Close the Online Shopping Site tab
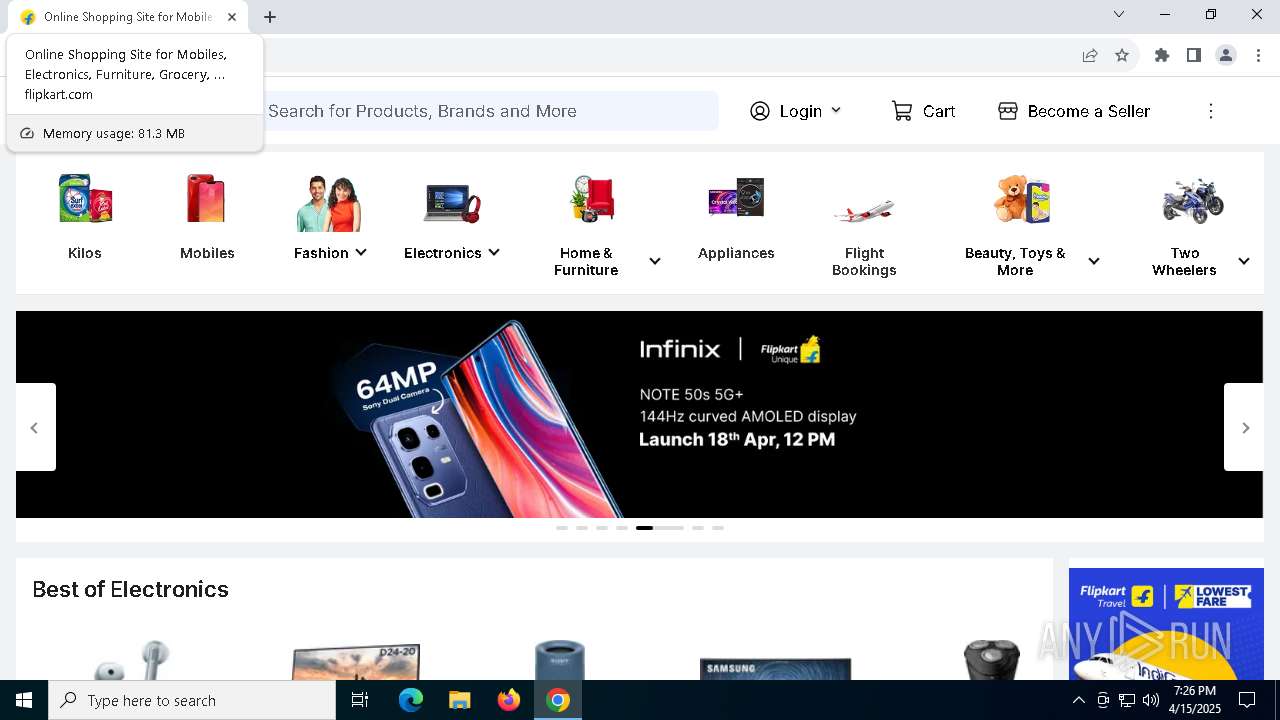1280x720 pixels. coord(232,17)
